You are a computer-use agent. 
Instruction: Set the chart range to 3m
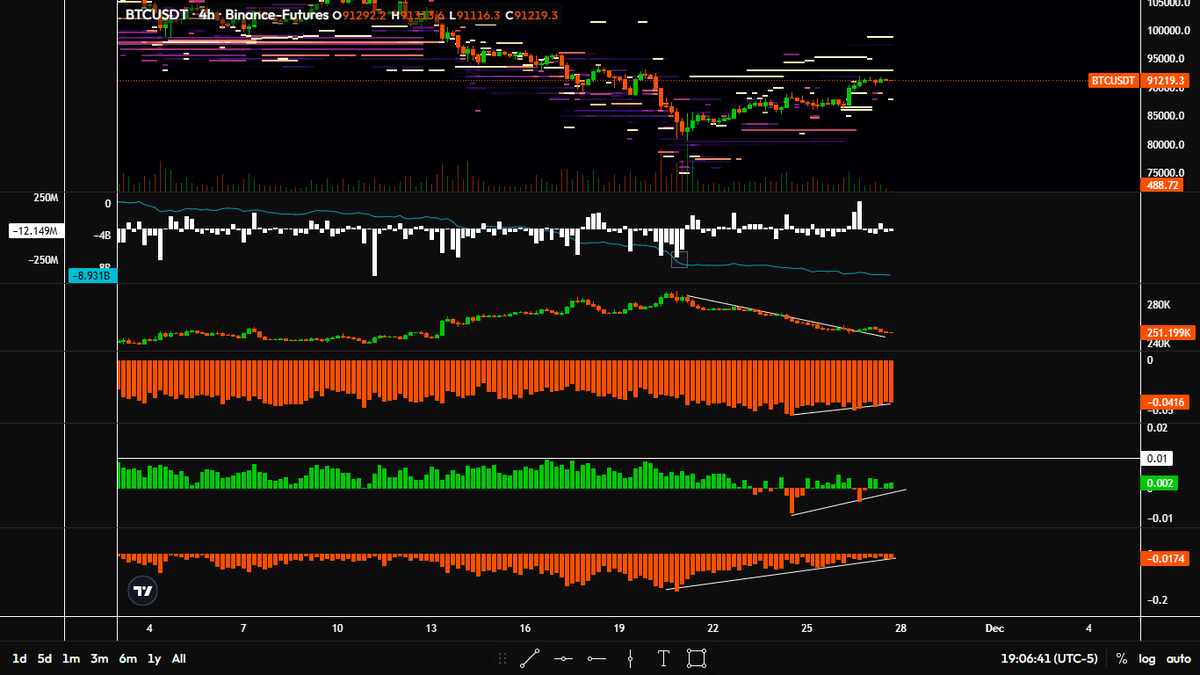tap(99, 659)
